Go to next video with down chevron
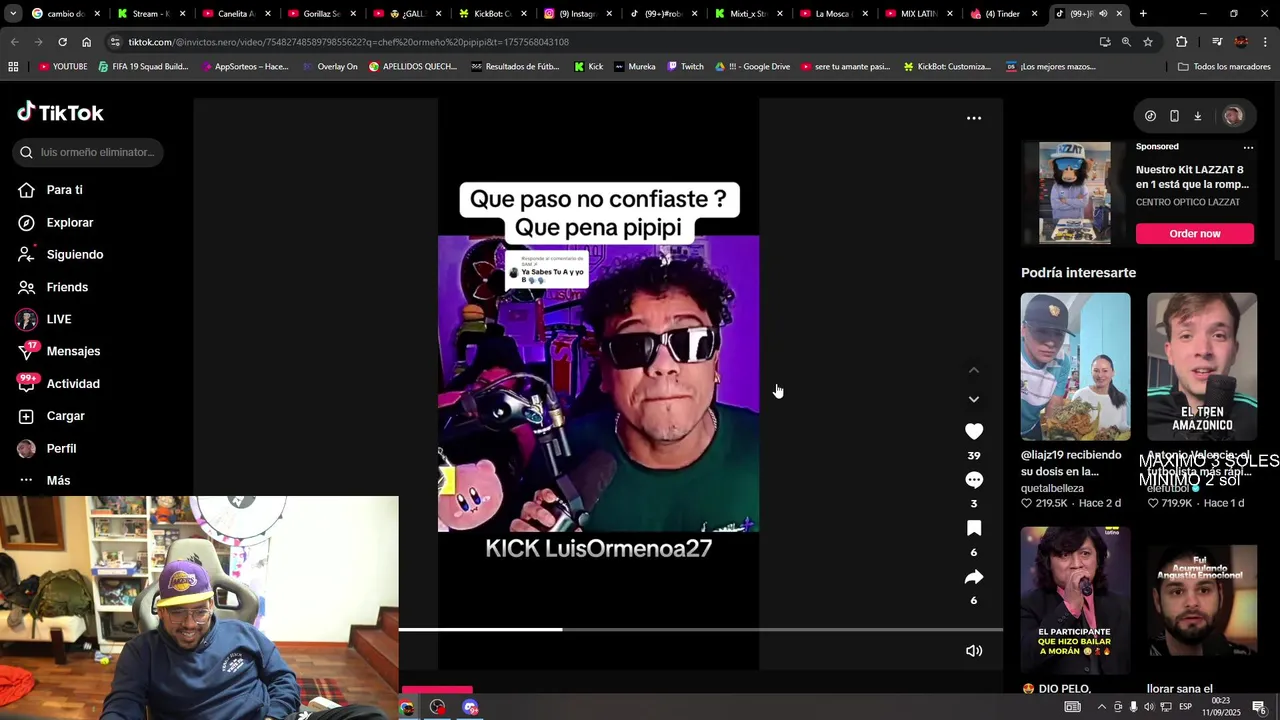The width and height of the screenshot is (1280, 720). [x=974, y=399]
